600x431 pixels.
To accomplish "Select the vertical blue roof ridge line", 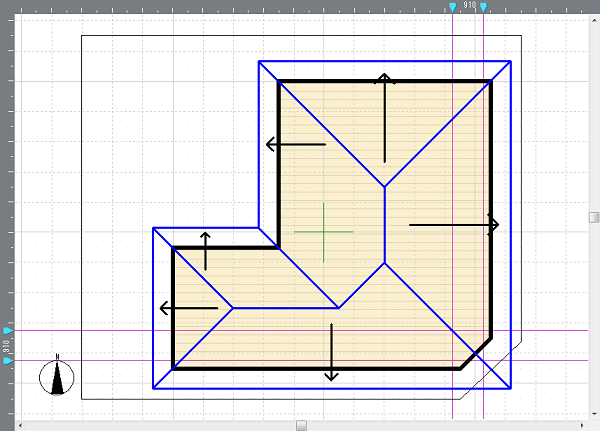I will tap(386, 224).
